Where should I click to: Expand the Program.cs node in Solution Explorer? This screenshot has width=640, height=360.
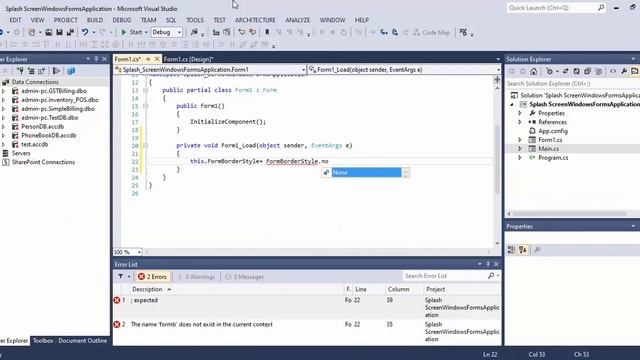pyautogui.click(x=520, y=158)
